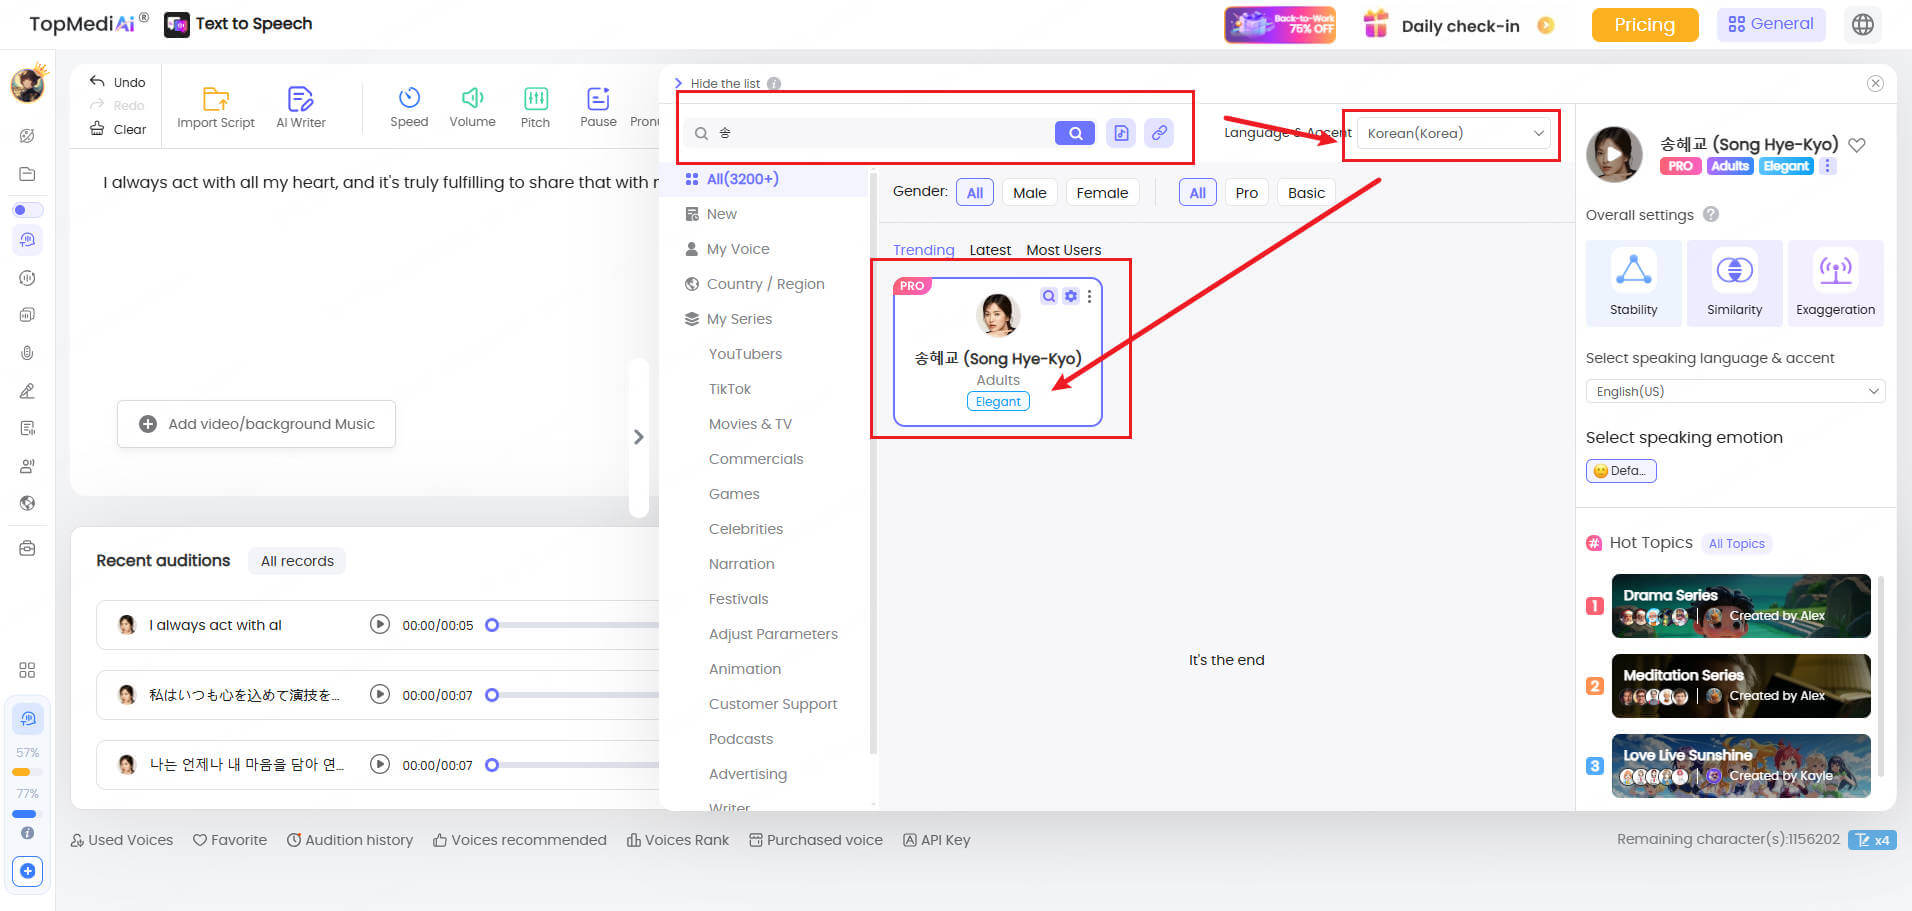Click the Pricing button
The width and height of the screenshot is (1912, 911).
(1644, 25)
